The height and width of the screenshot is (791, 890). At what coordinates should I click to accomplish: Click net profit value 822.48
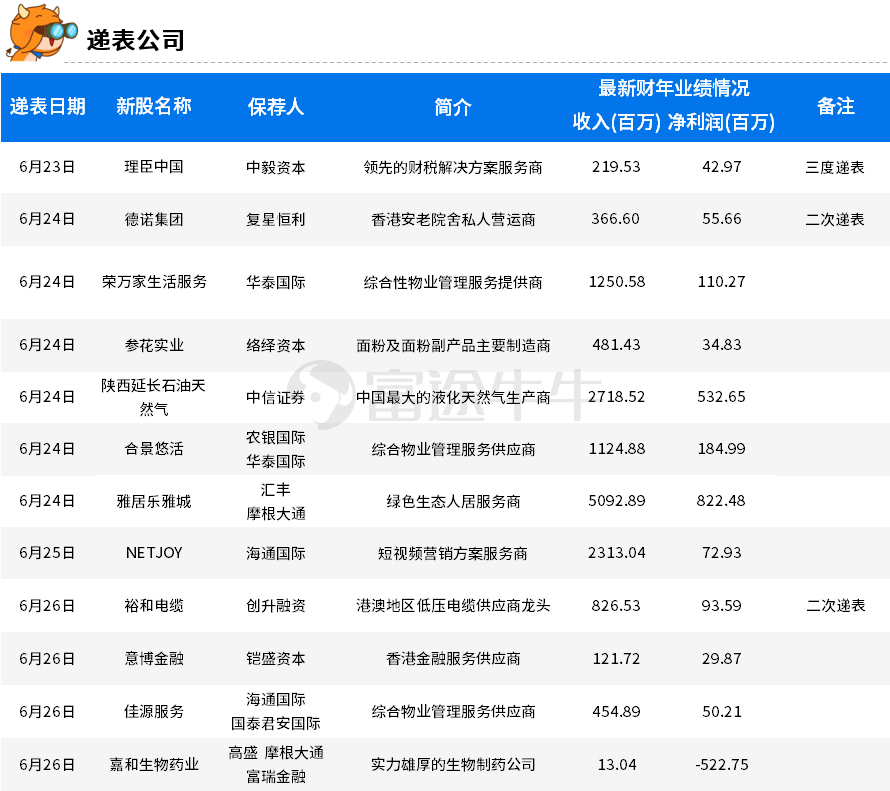pos(721,501)
